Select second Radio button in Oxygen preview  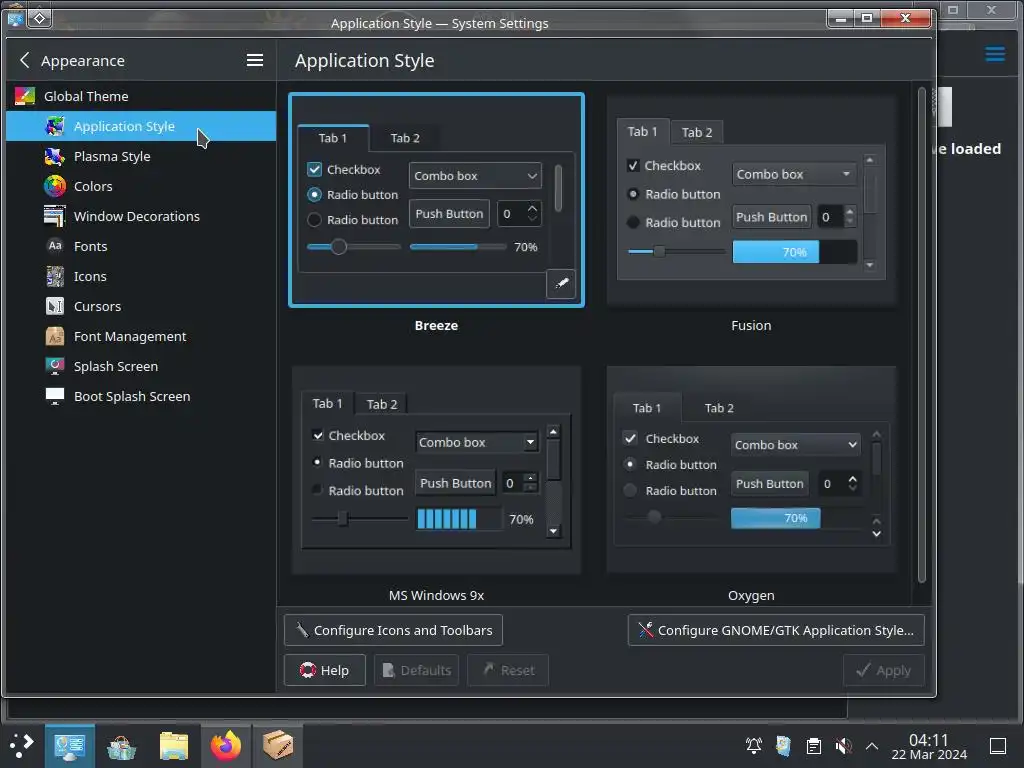click(x=630, y=490)
